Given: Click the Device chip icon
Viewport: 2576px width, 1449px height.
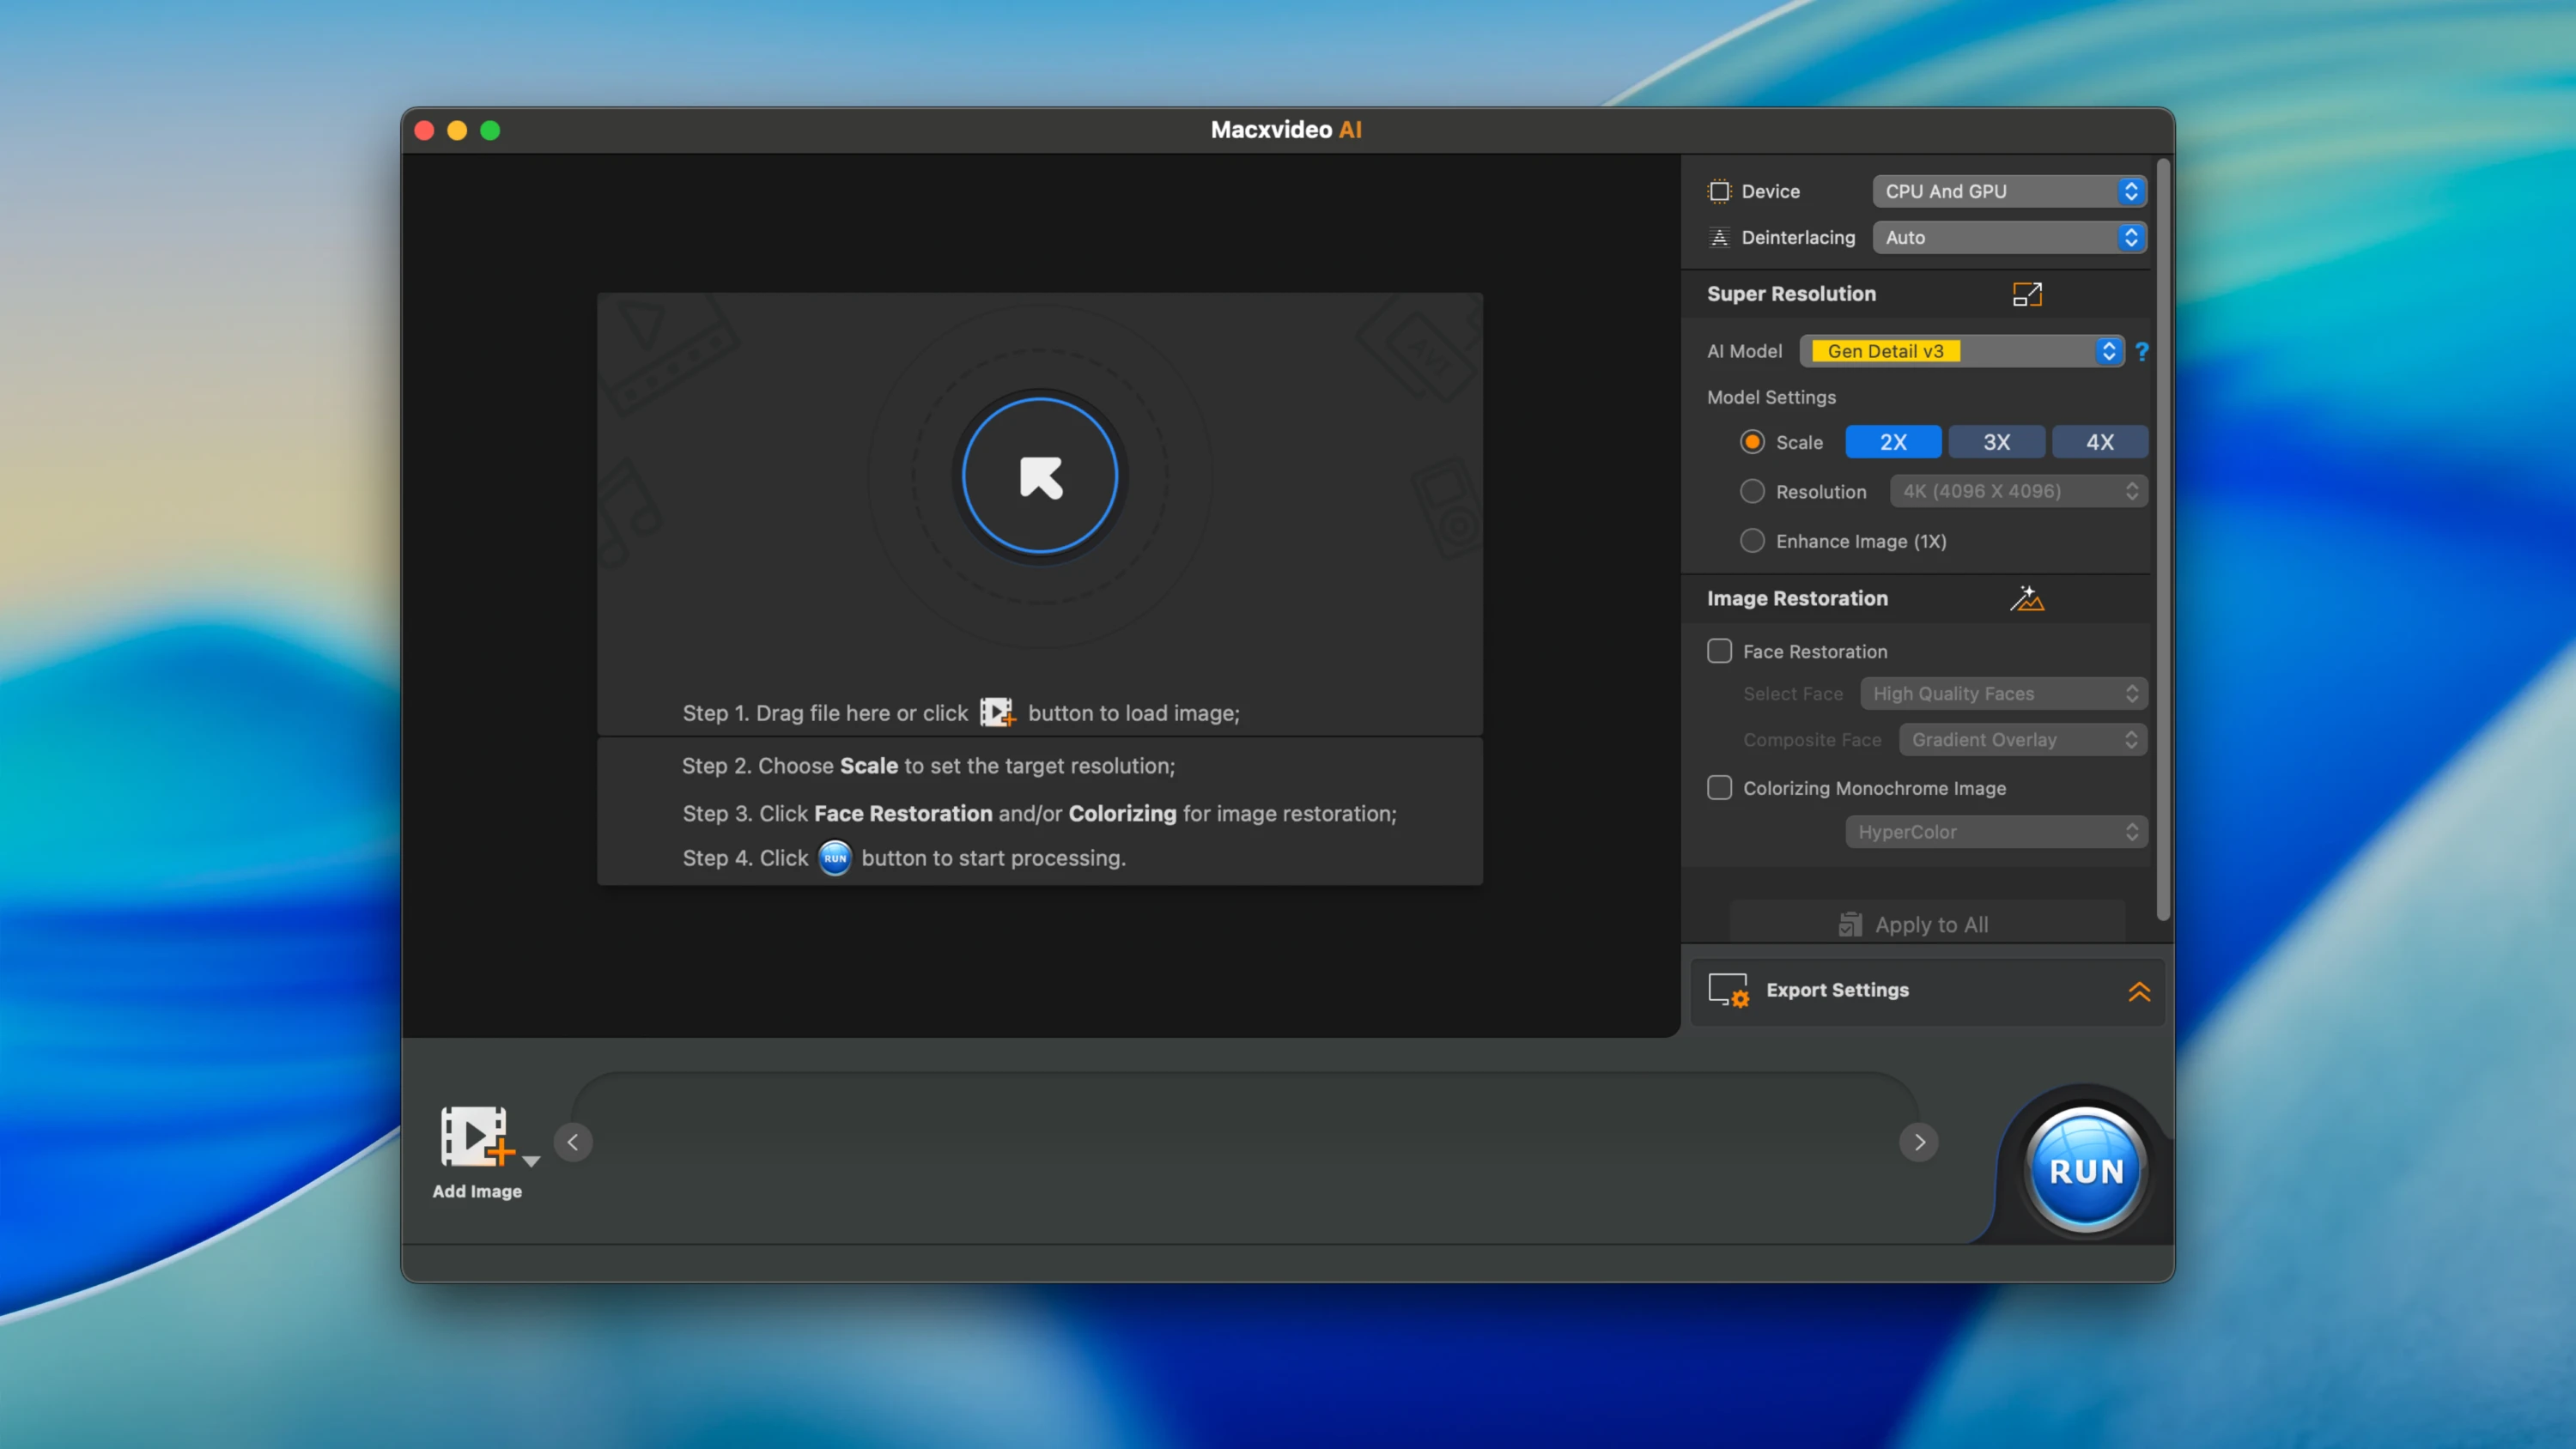Looking at the screenshot, I should 1719,191.
